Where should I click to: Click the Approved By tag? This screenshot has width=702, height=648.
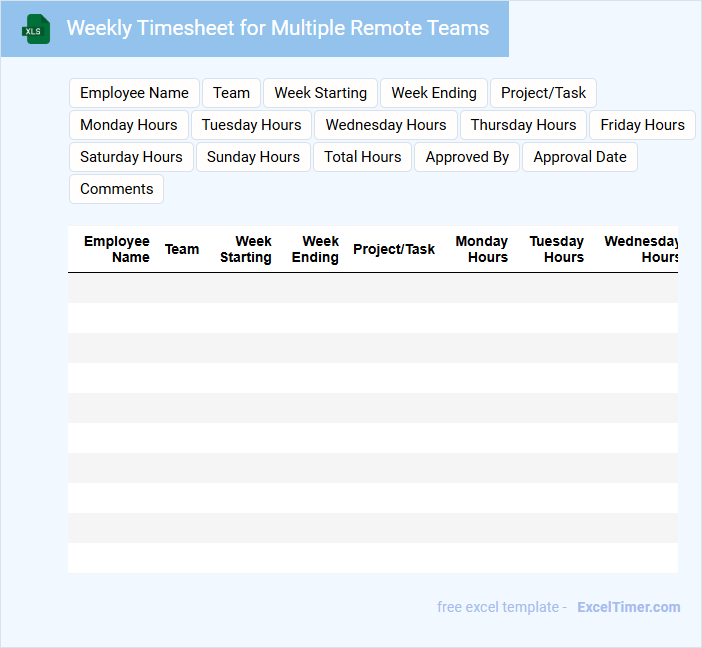point(467,157)
